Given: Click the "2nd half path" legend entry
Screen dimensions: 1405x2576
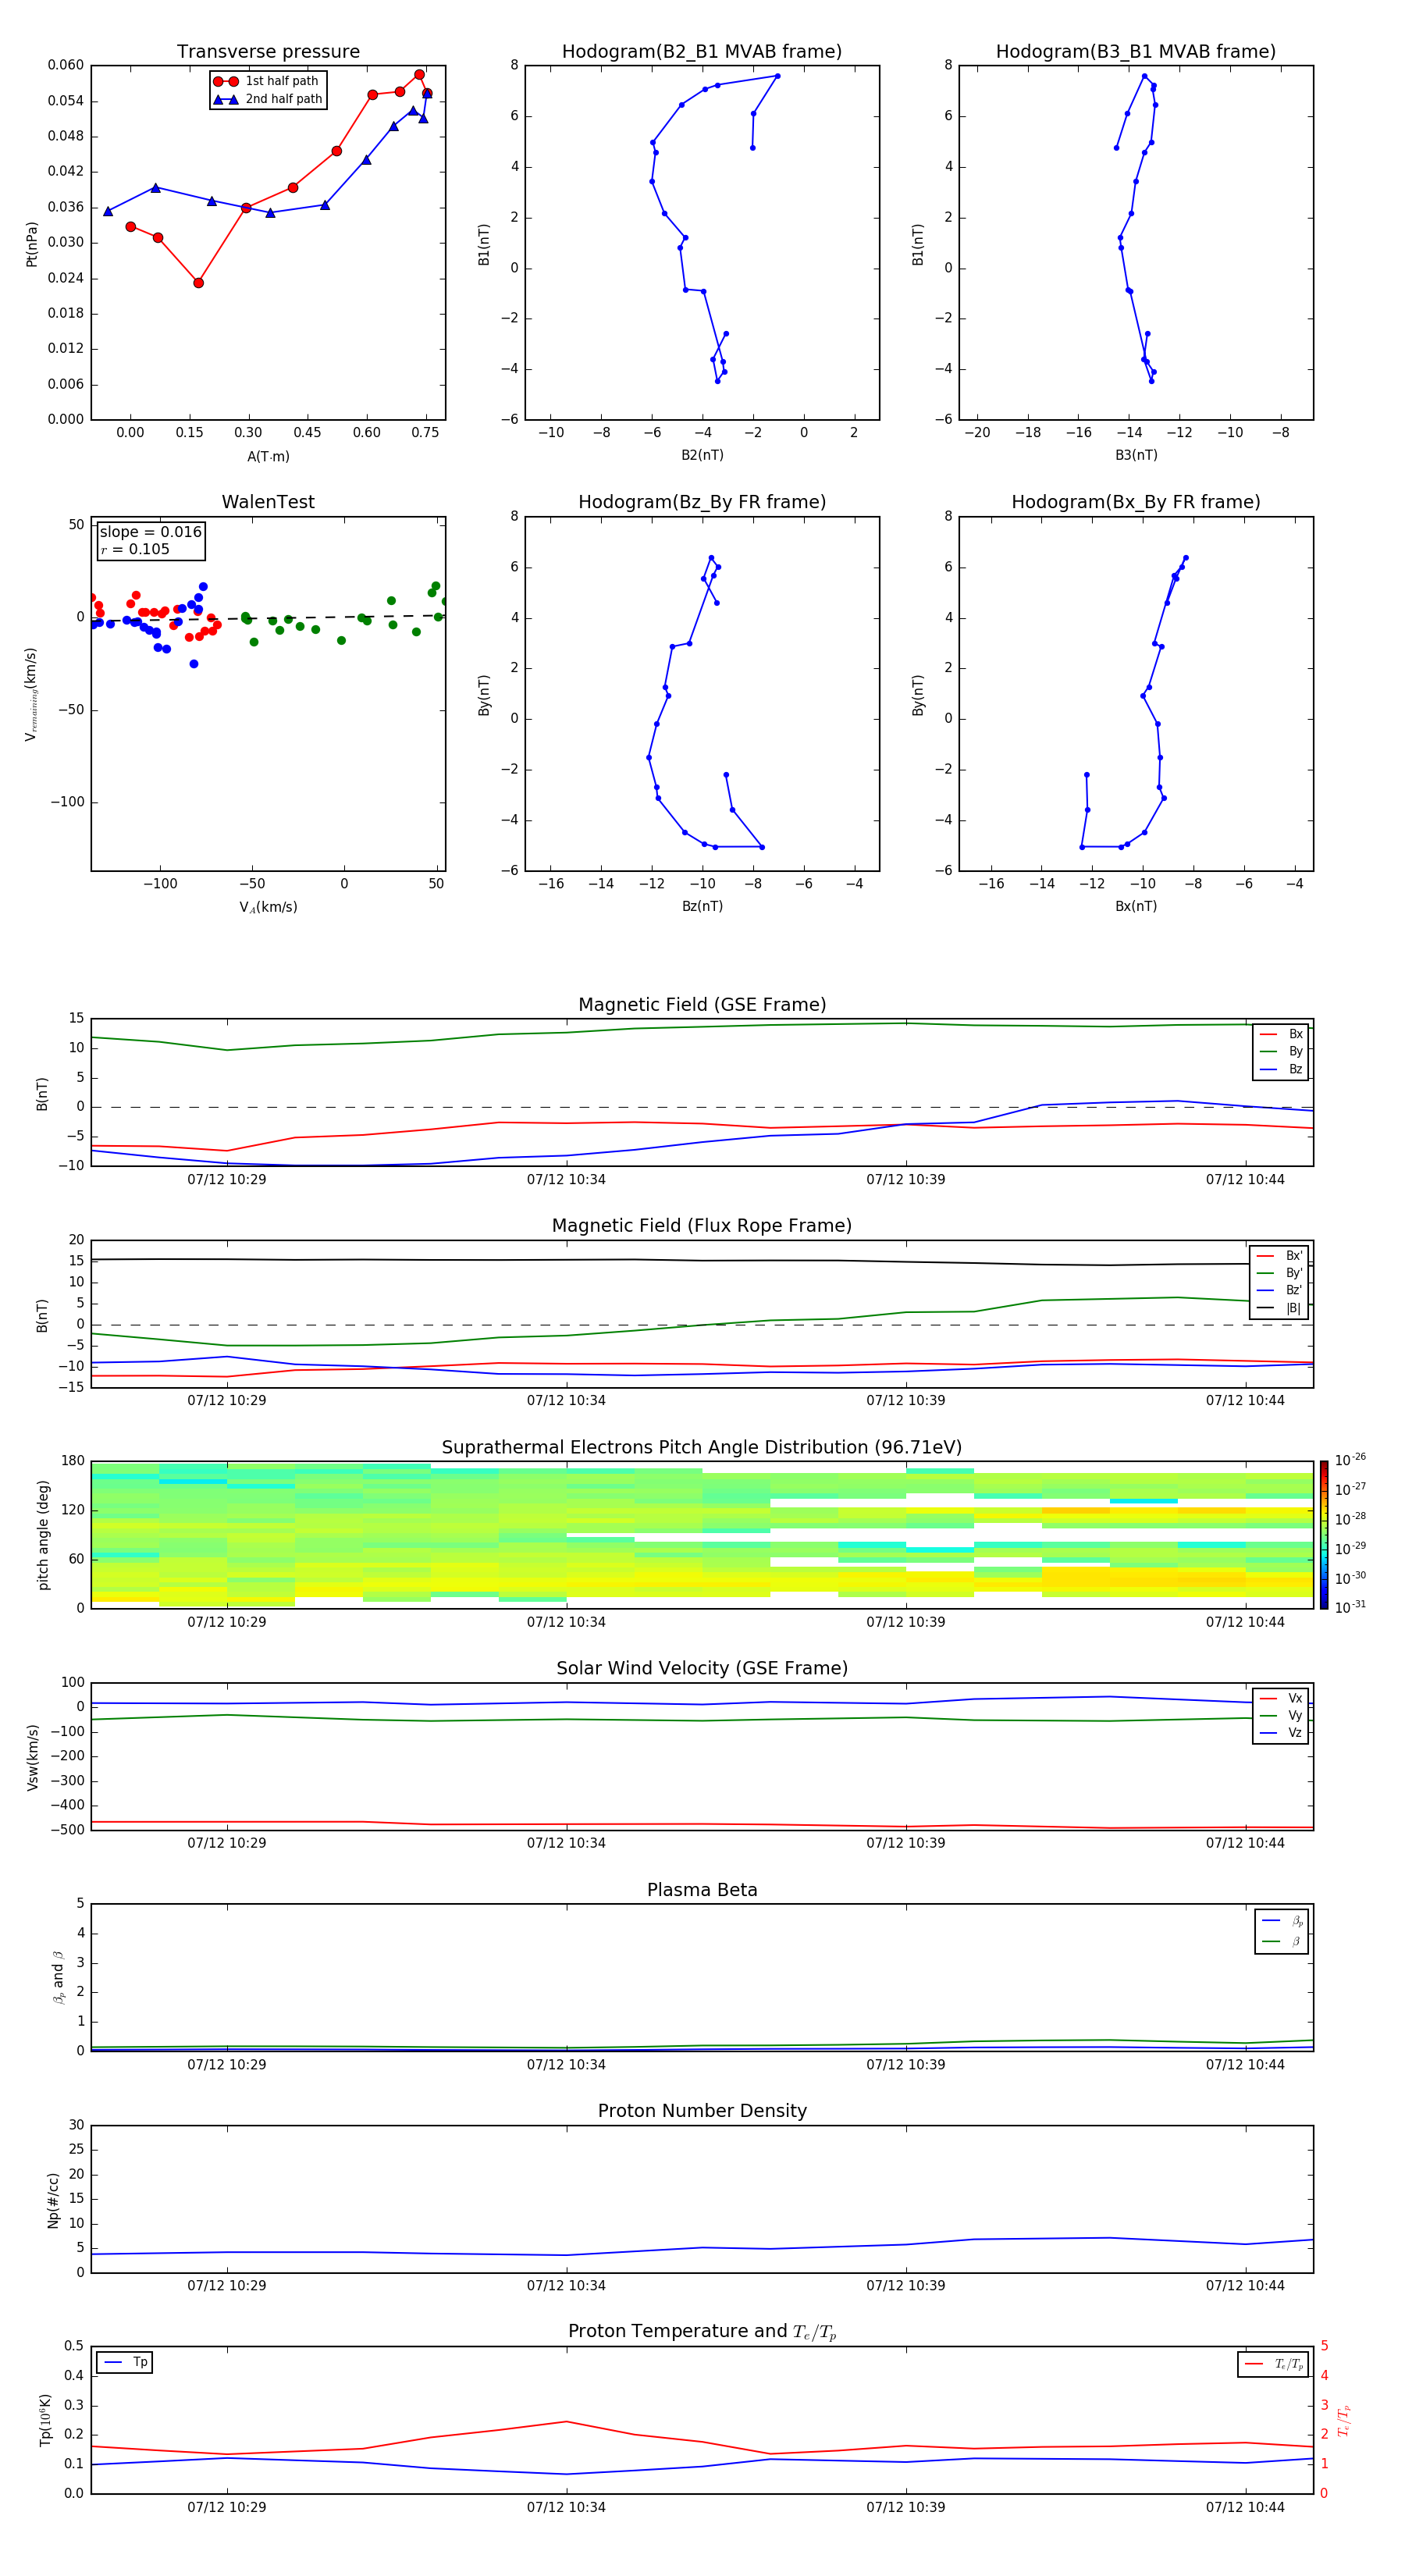Looking at the screenshot, I should [268, 99].
